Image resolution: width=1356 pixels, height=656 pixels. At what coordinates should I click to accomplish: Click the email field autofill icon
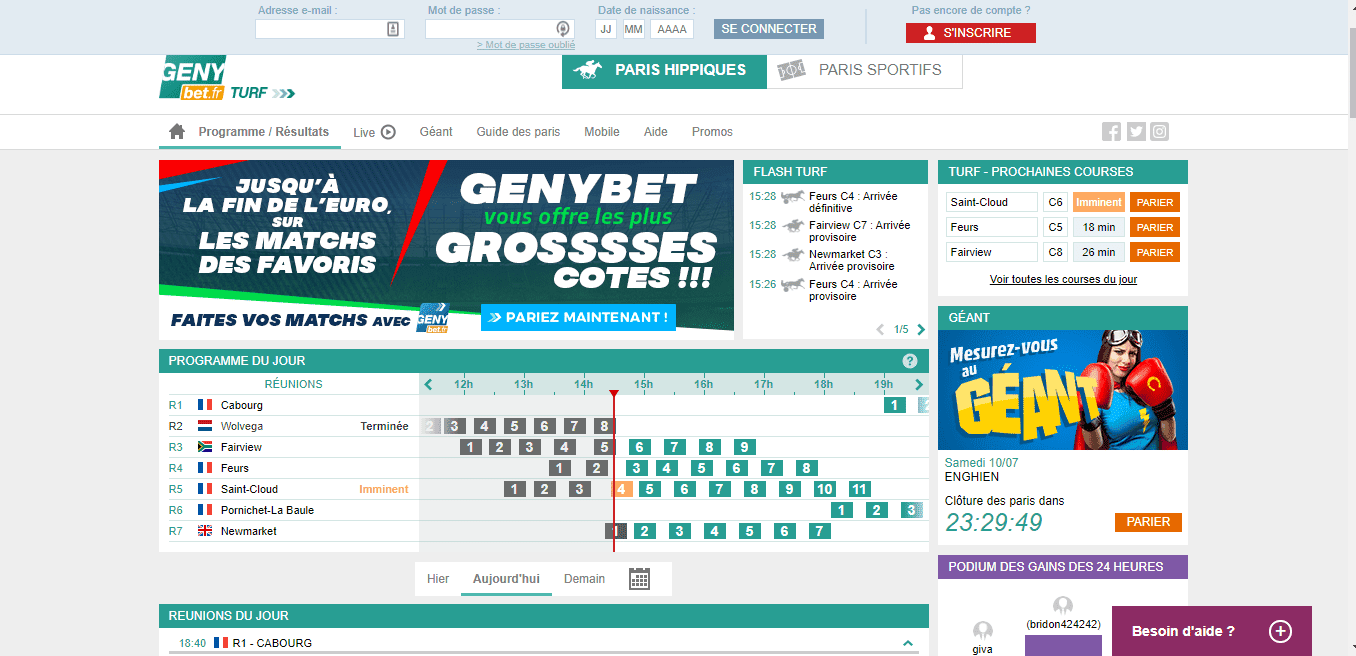pos(393,29)
